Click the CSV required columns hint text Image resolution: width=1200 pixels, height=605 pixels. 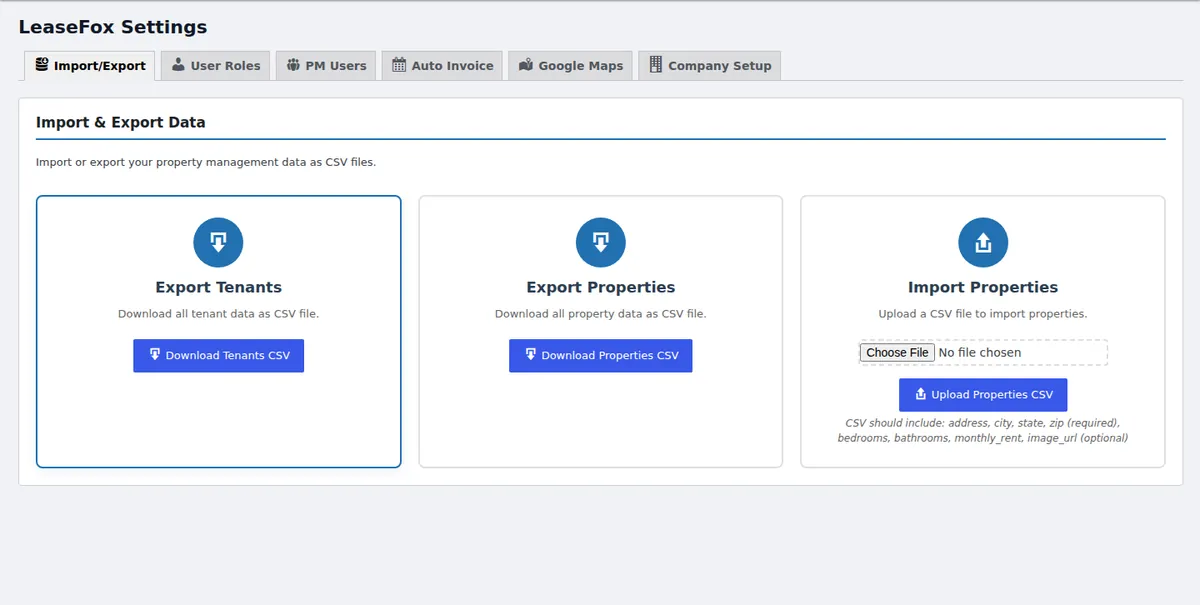pos(983,430)
